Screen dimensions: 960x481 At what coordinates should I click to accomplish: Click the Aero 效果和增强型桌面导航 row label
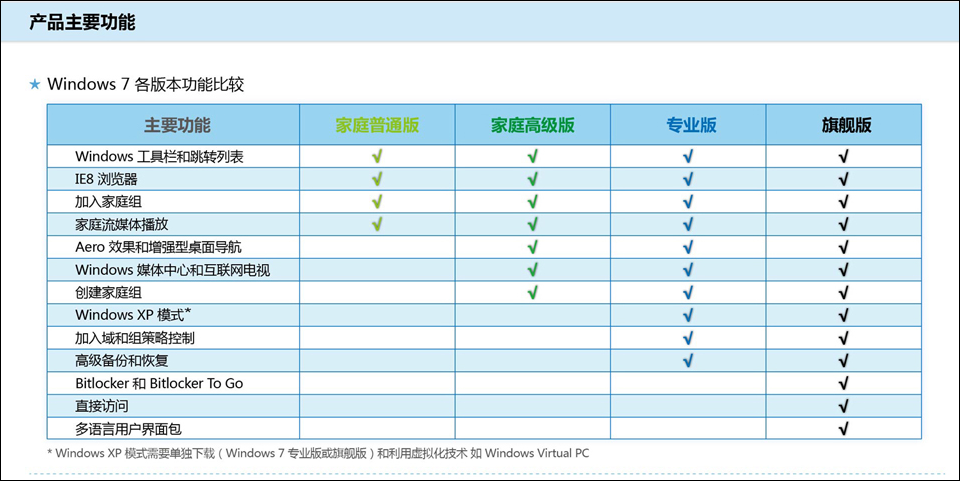pyautogui.click(x=159, y=247)
